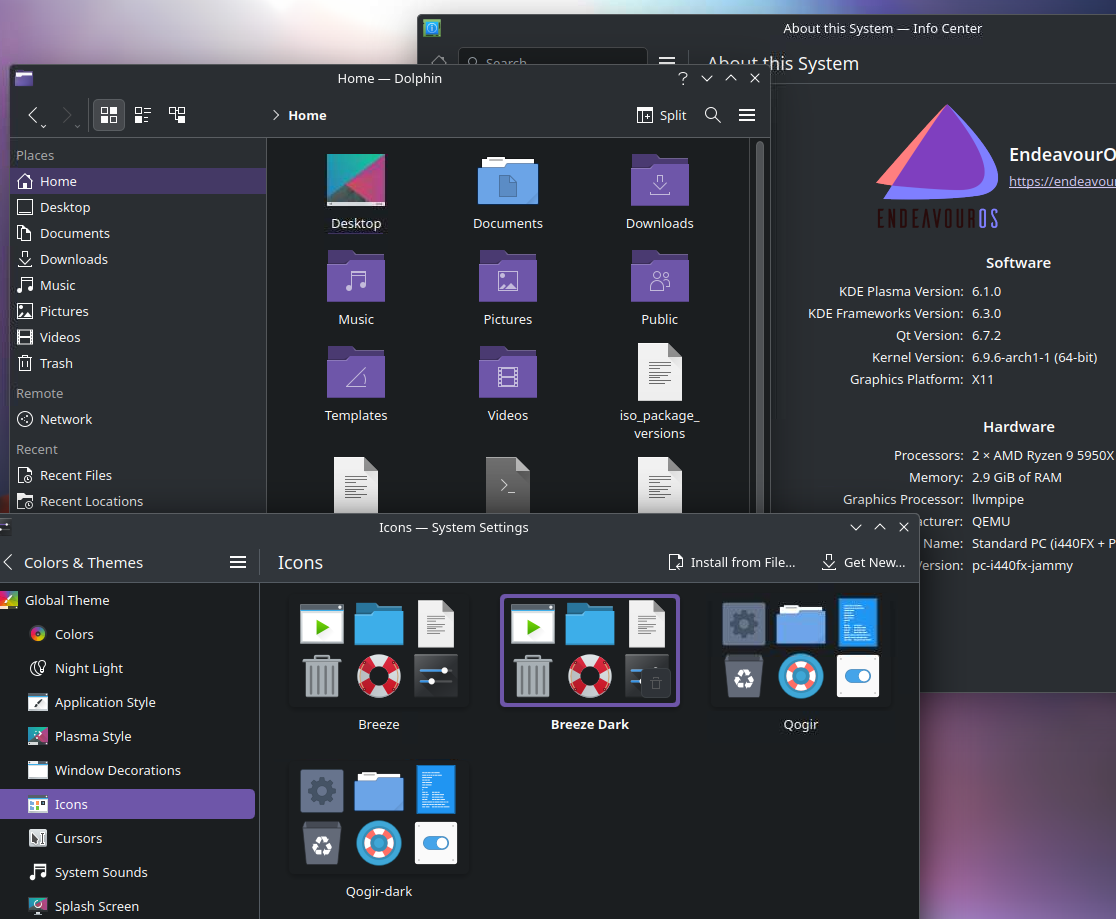The image size is (1116, 919).
Task: Click Dolphin vertical scrollbar
Action: coord(759,325)
